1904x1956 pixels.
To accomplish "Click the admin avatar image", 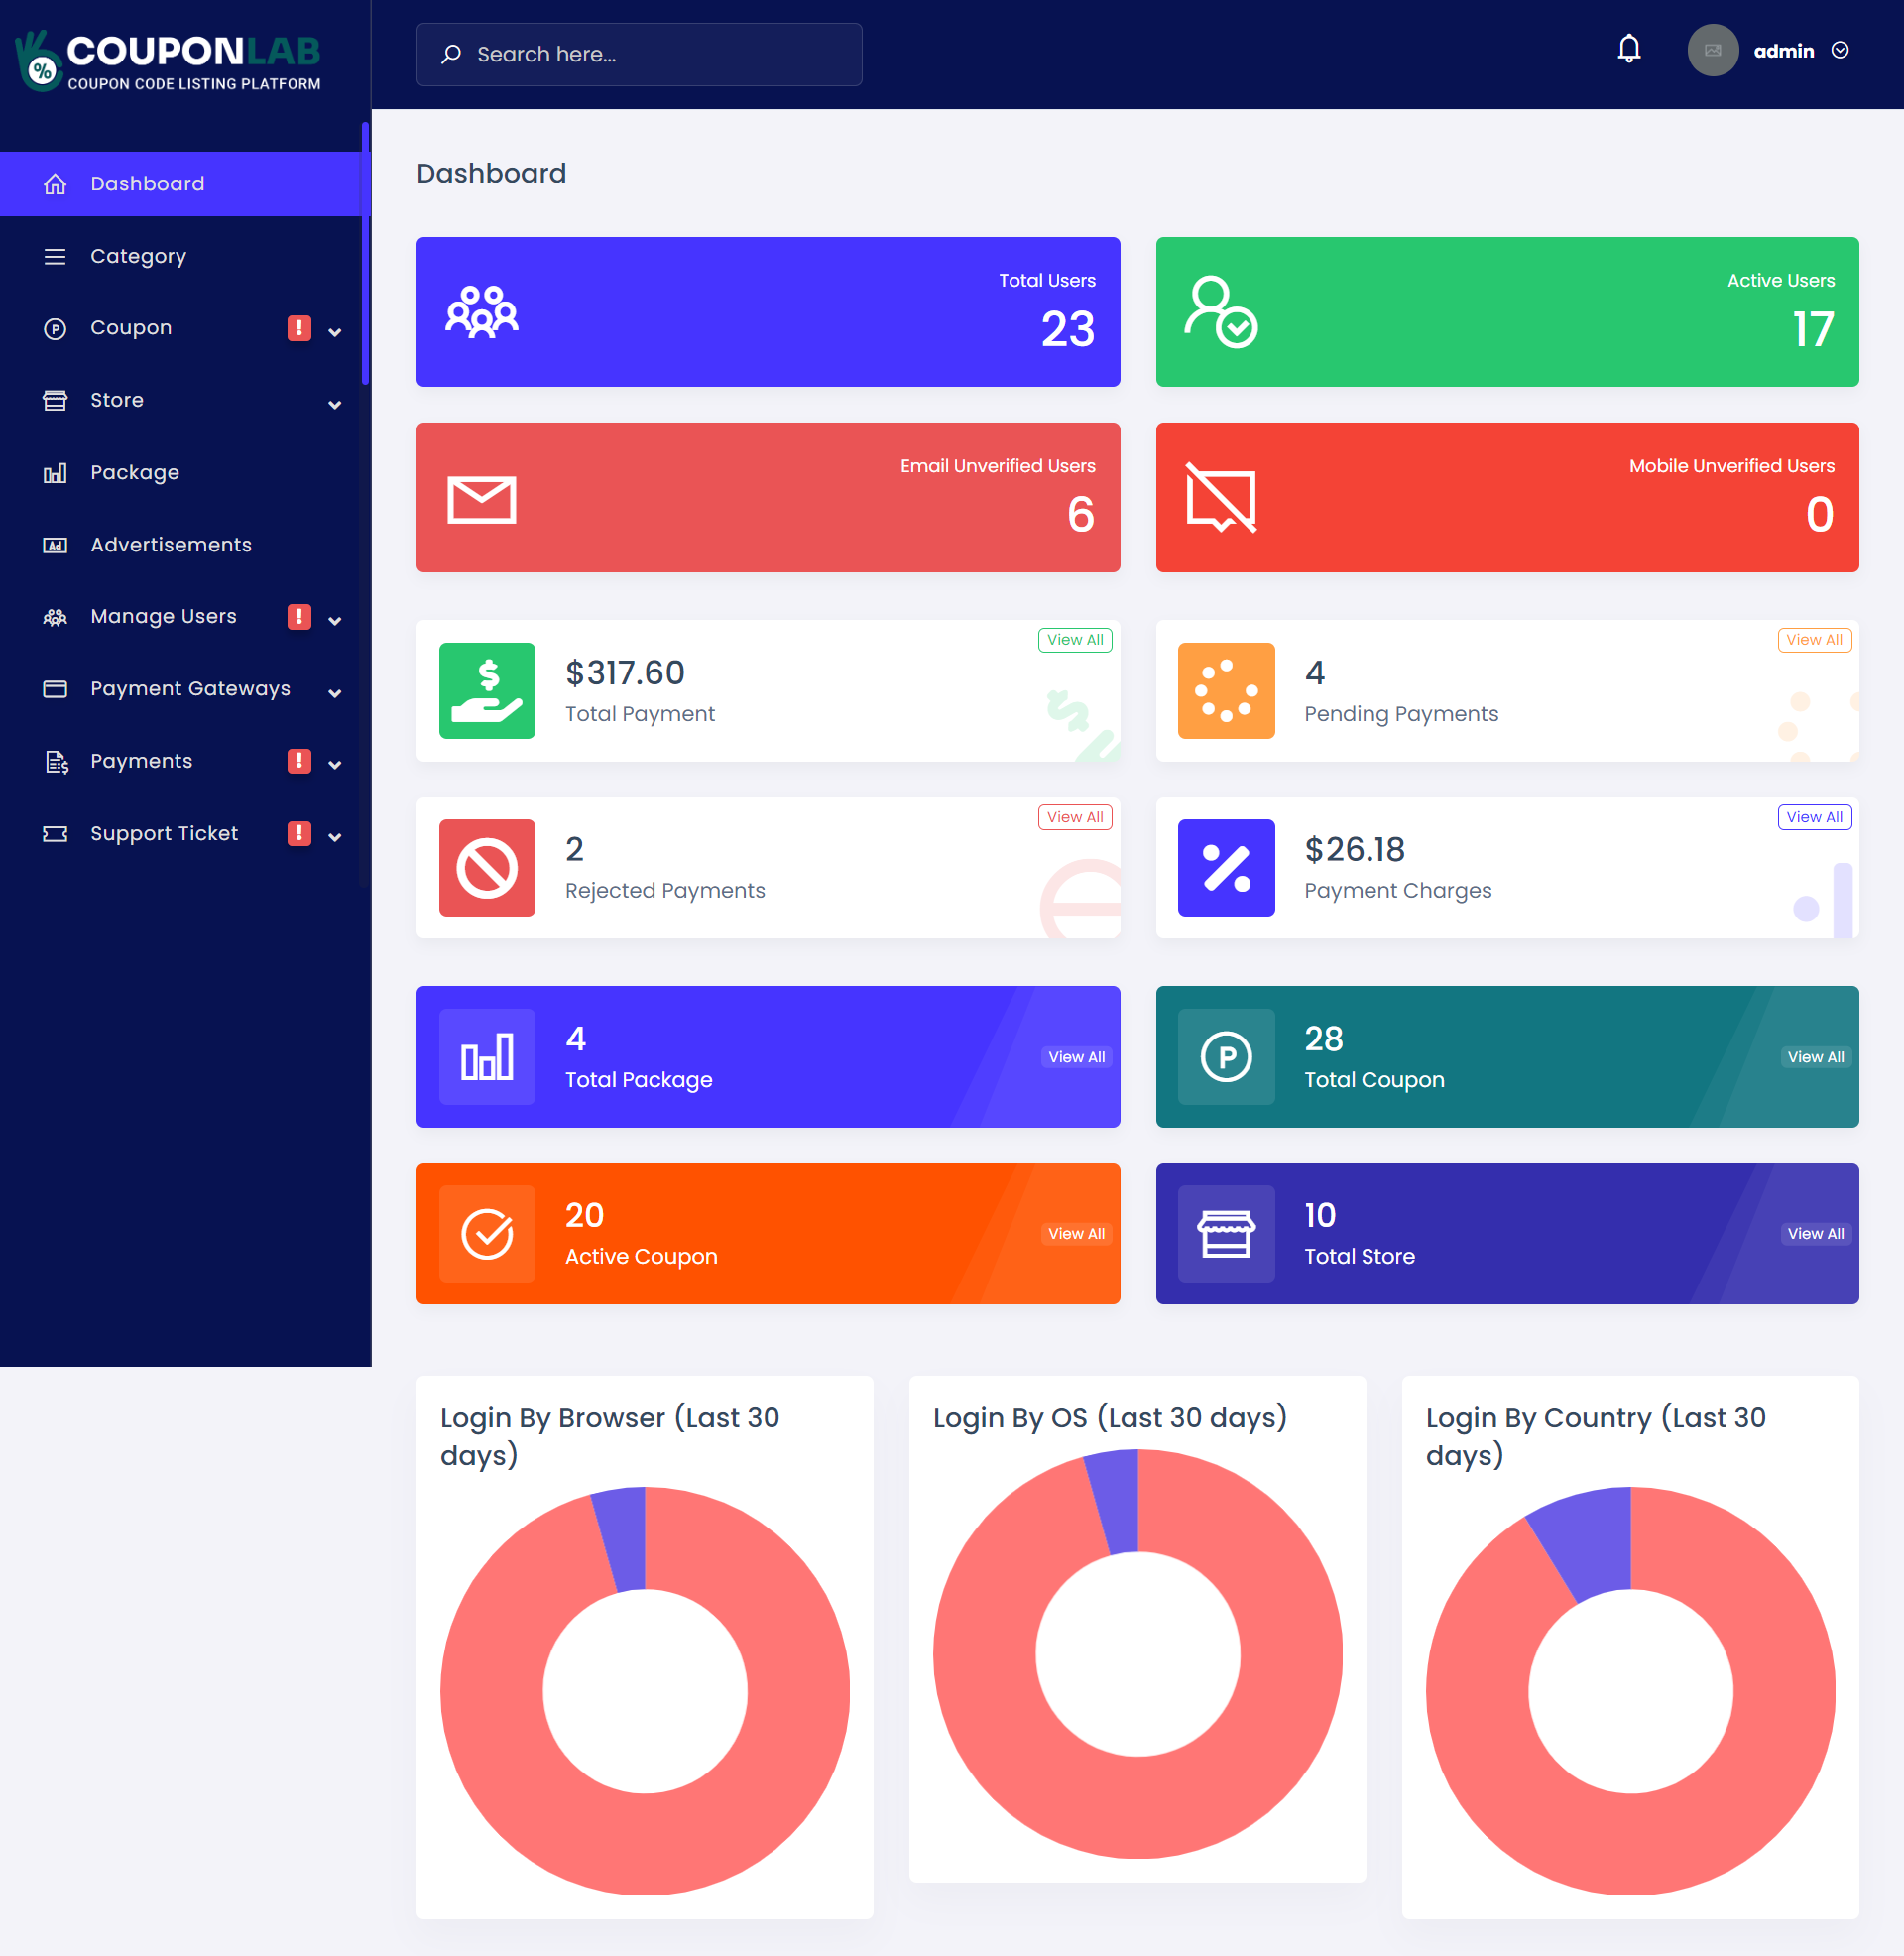I will point(1712,51).
